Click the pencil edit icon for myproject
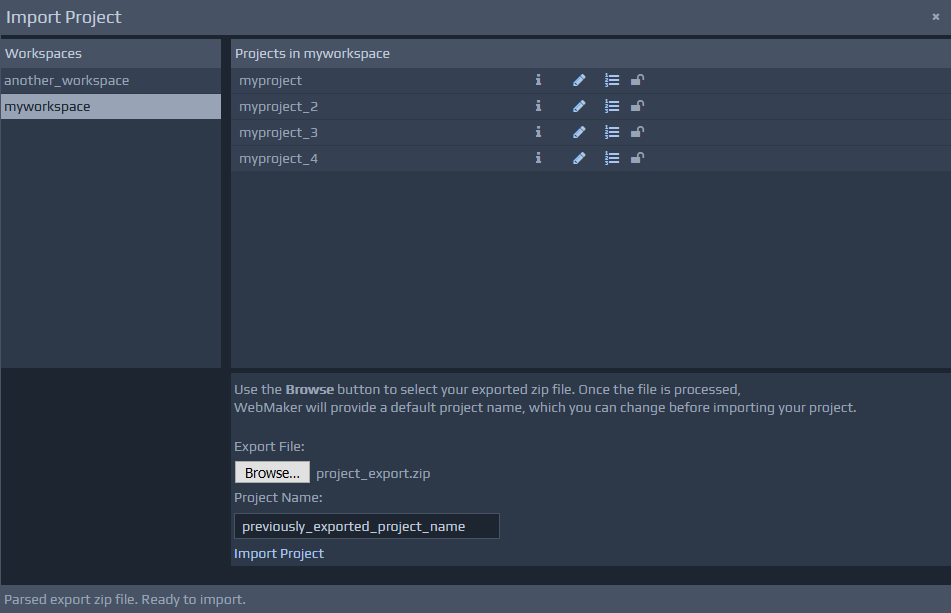The width and height of the screenshot is (951, 613). pyautogui.click(x=579, y=80)
